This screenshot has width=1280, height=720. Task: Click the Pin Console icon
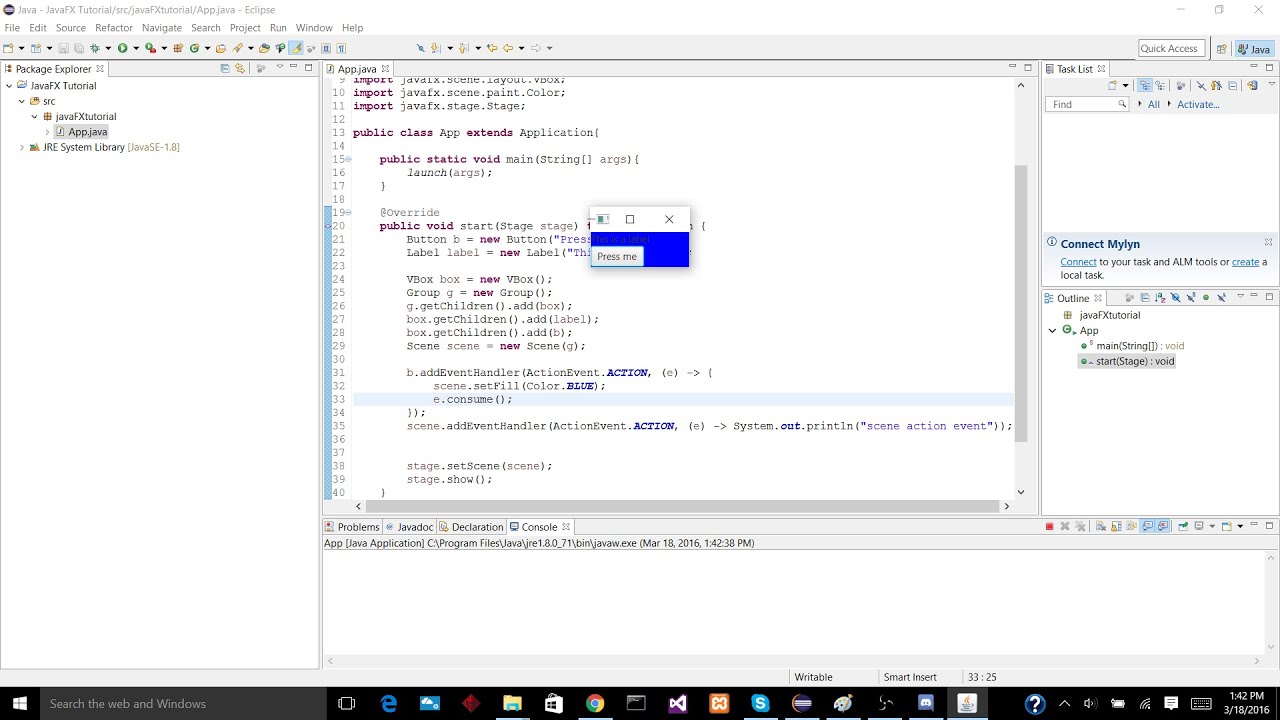click(x=1183, y=526)
